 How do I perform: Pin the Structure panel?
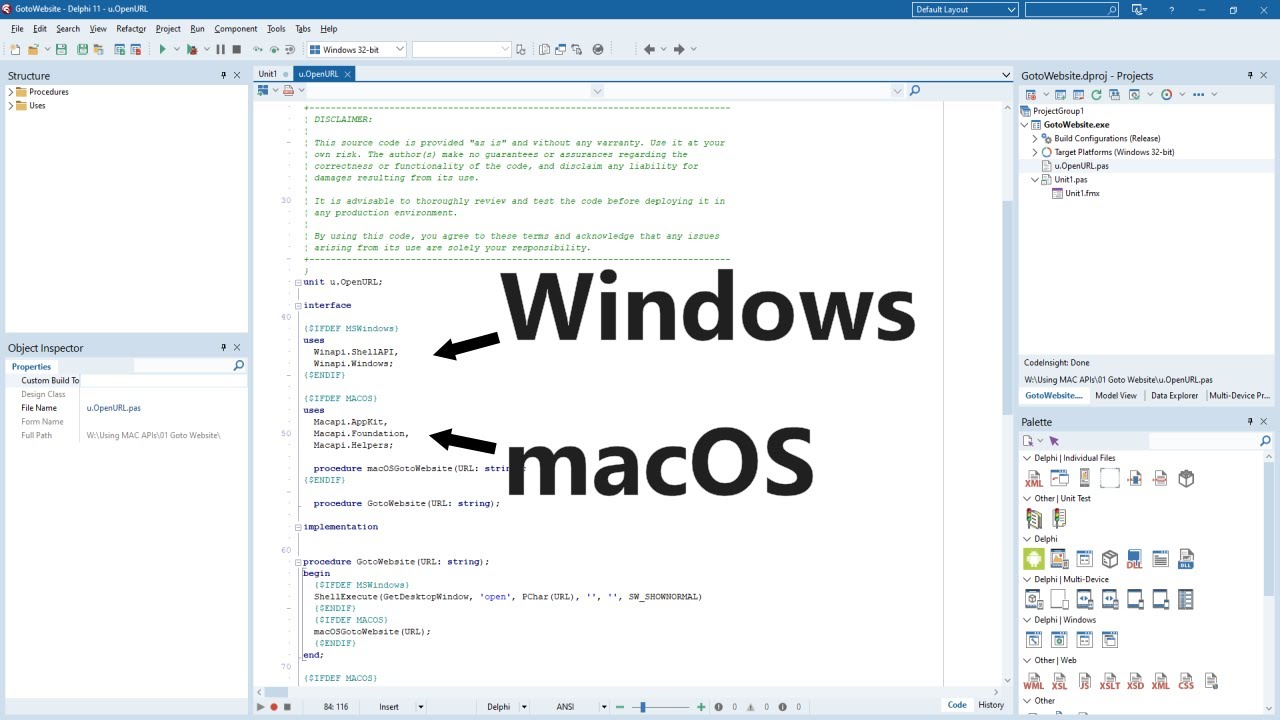coord(223,75)
